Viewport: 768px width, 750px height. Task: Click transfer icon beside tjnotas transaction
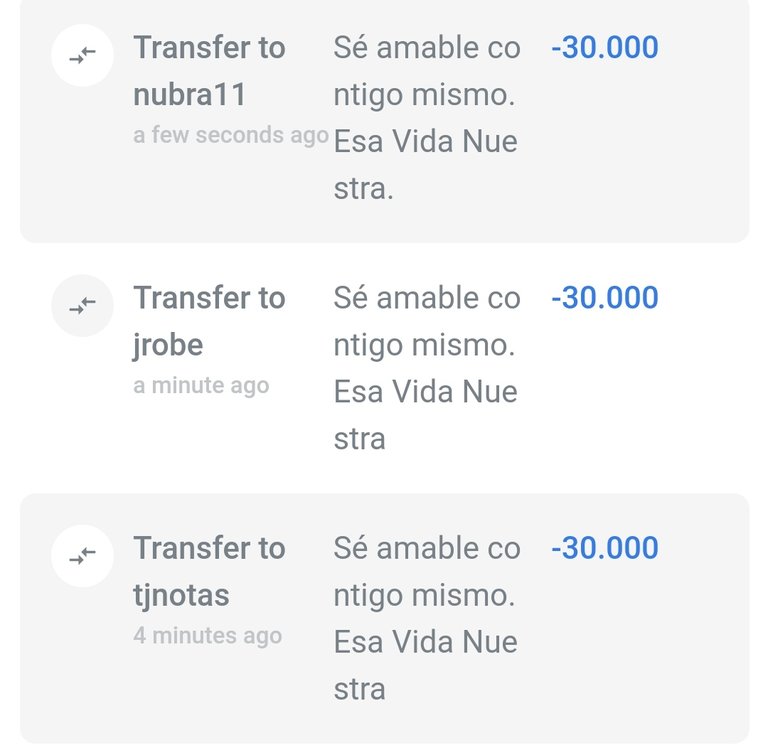click(82, 556)
